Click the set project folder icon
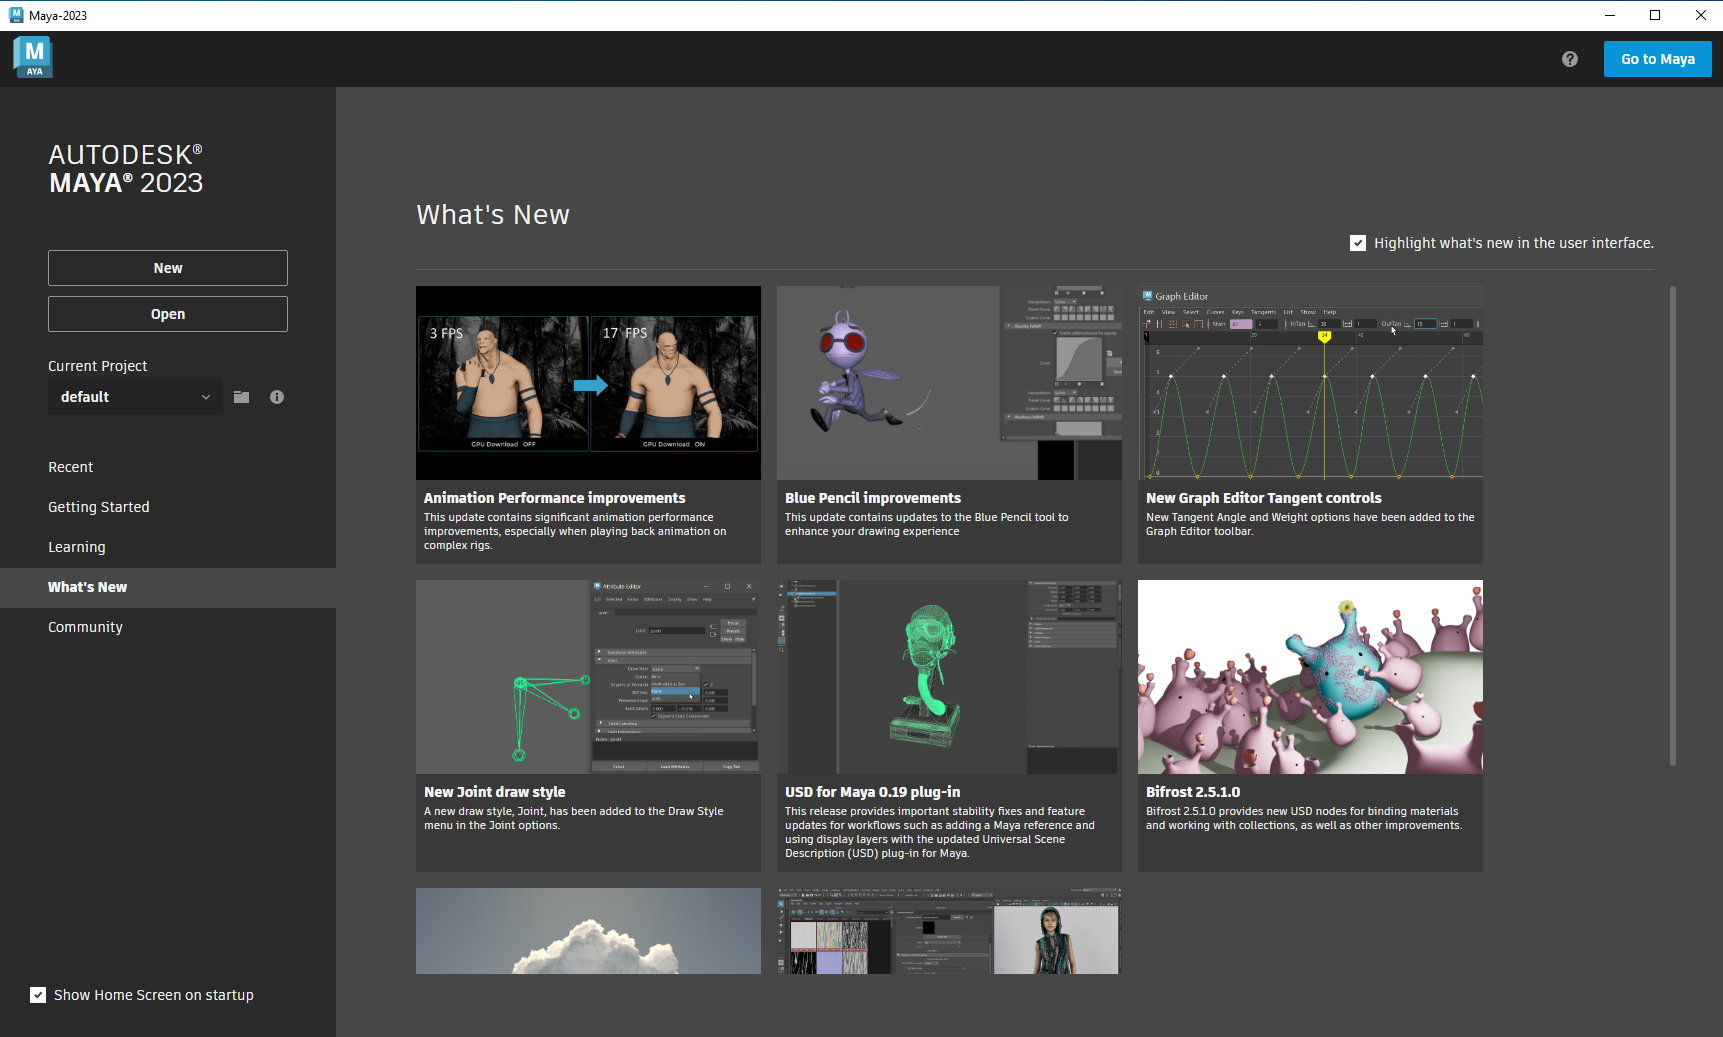This screenshot has width=1723, height=1037. (241, 397)
